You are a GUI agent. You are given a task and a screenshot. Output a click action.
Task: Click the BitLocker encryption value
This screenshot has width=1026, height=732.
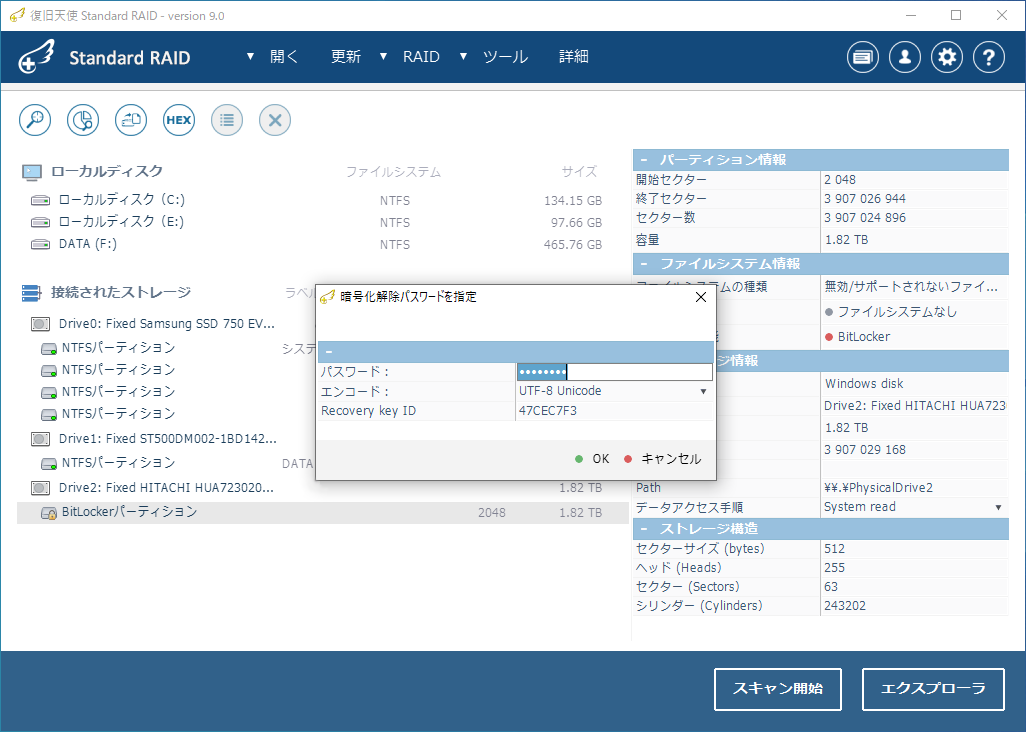pyautogui.click(x=864, y=337)
